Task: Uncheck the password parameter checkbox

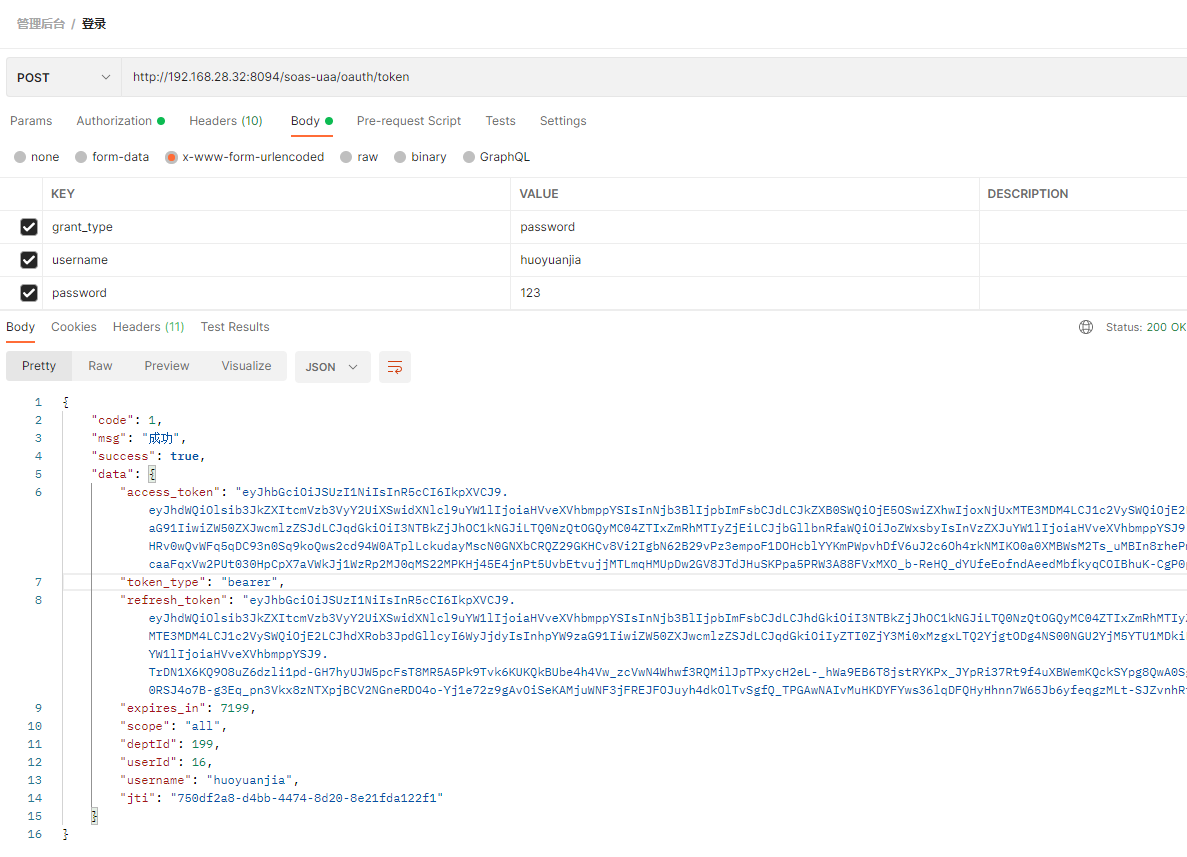Action: pos(29,293)
